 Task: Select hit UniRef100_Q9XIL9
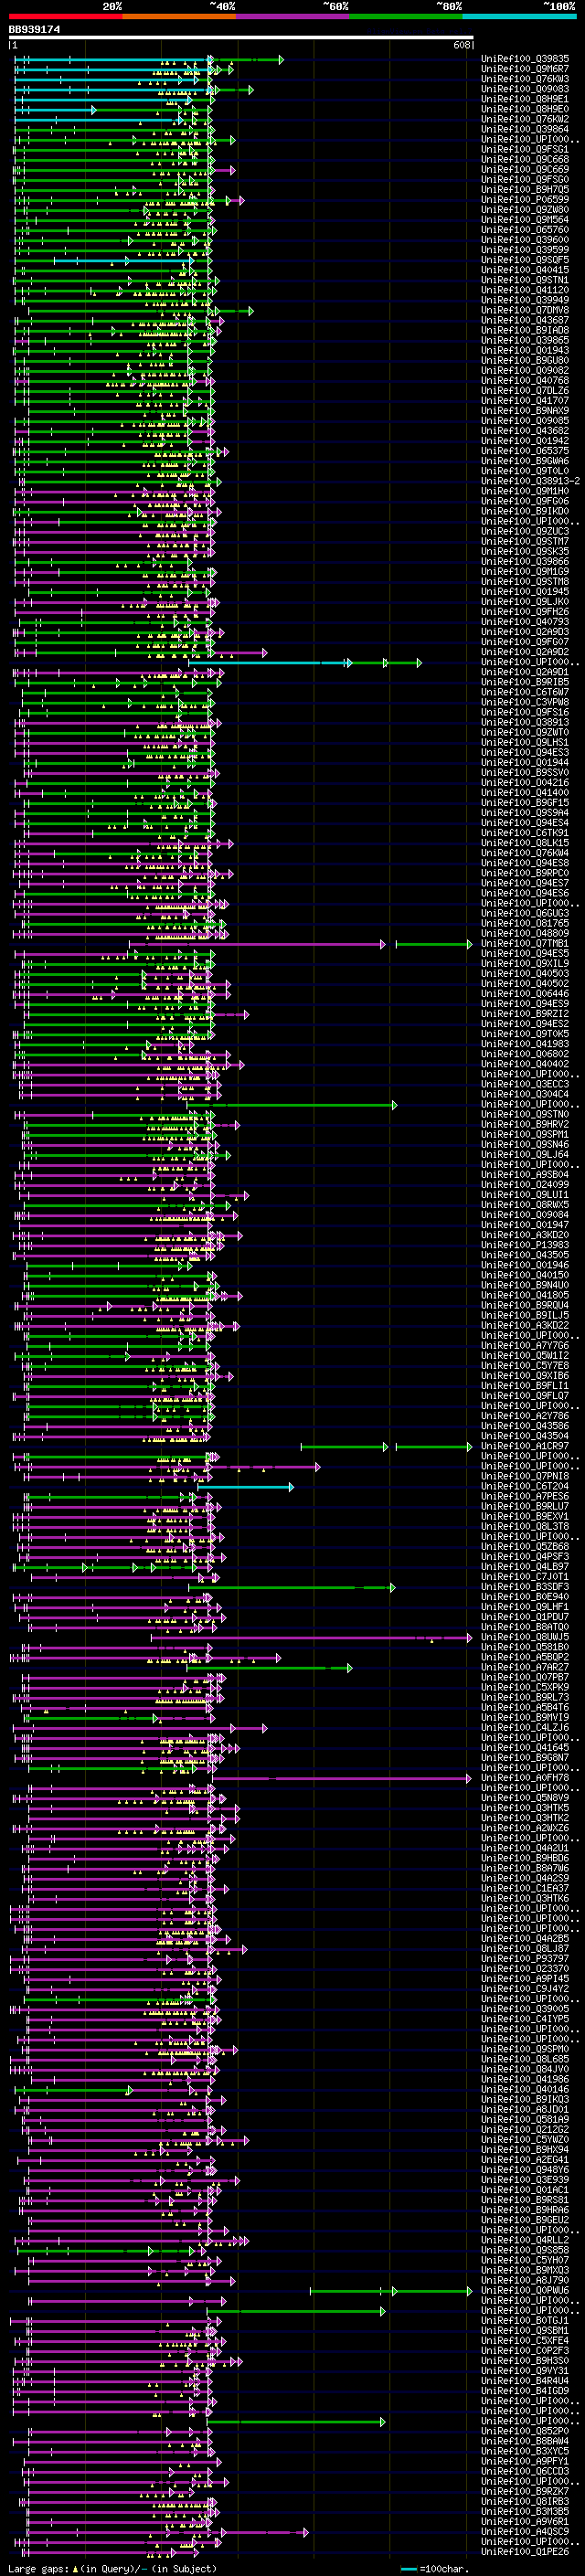point(525,964)
